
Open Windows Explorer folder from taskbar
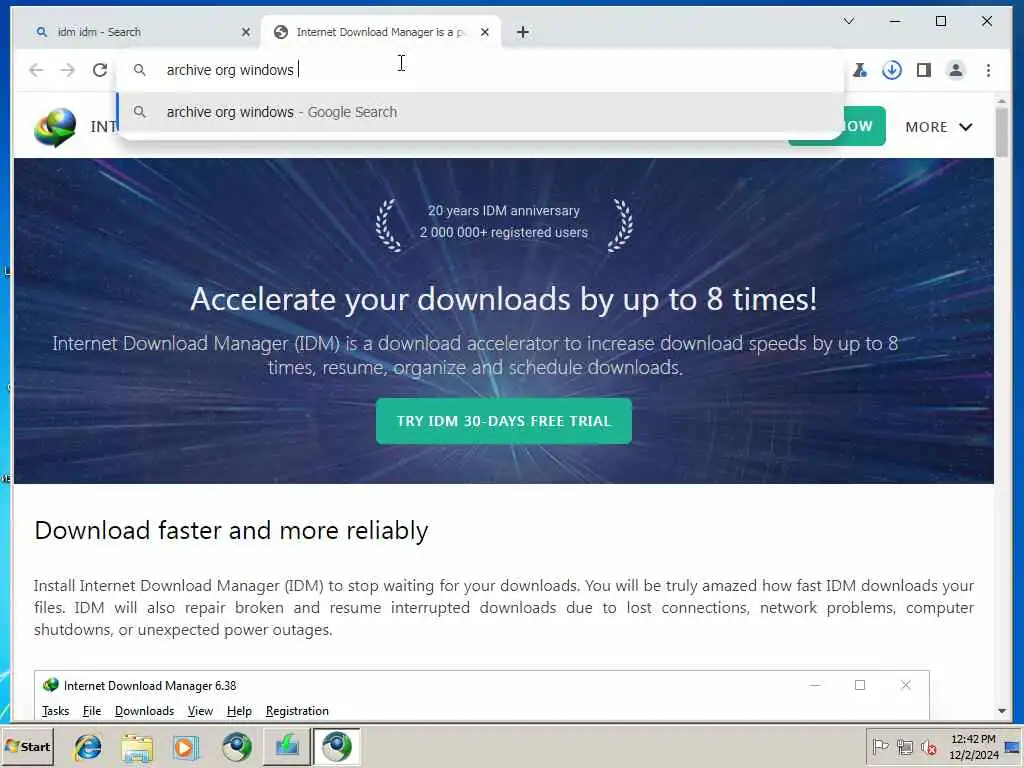(x=136, y=746)
